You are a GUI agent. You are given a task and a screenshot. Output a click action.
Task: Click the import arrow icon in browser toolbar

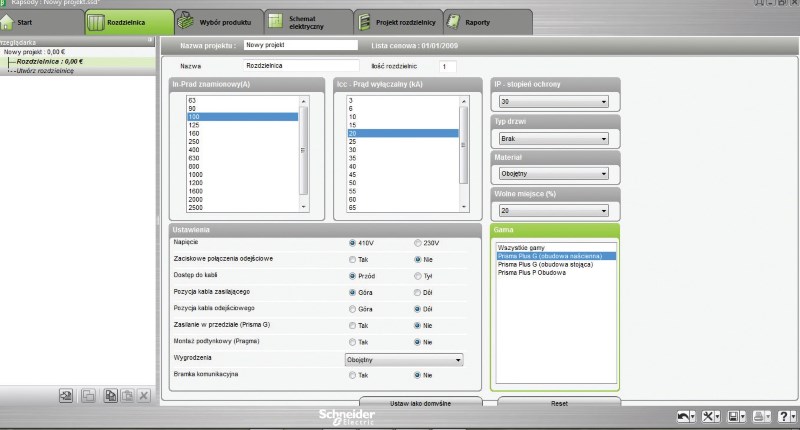66,395
